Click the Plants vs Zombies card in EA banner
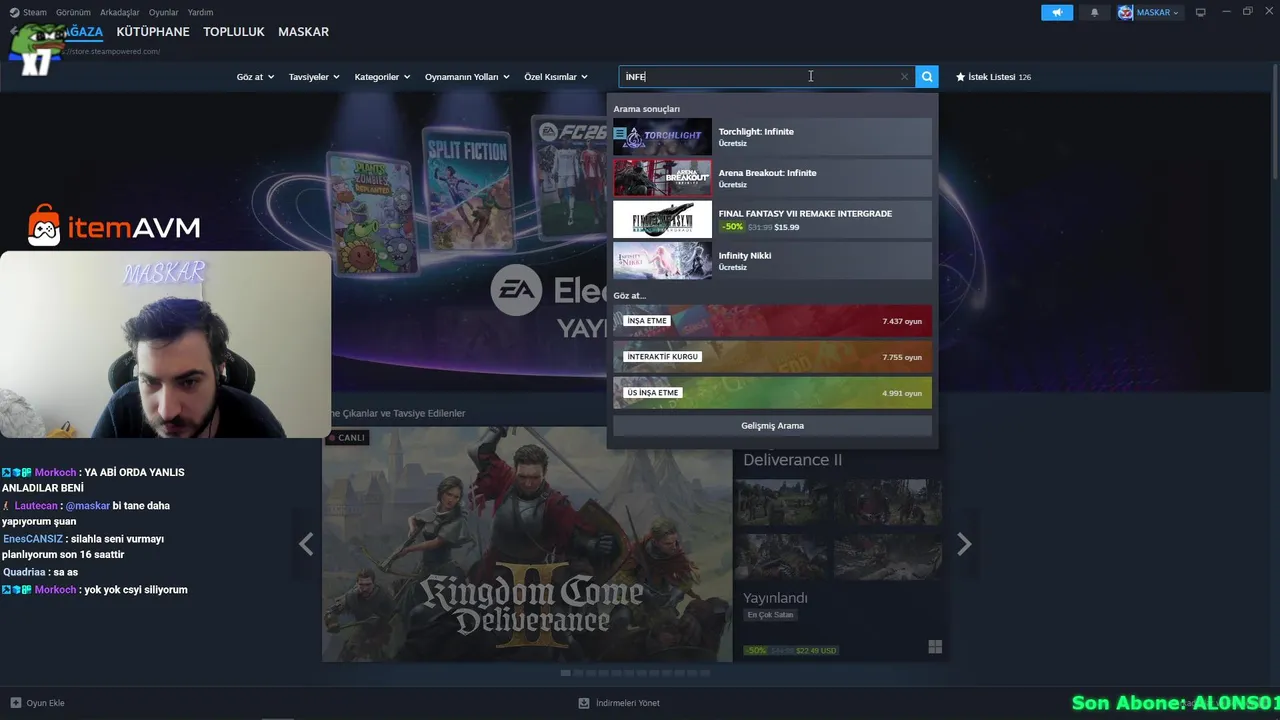The width and height of the screenshot is (1280, 720). (369, 213)
